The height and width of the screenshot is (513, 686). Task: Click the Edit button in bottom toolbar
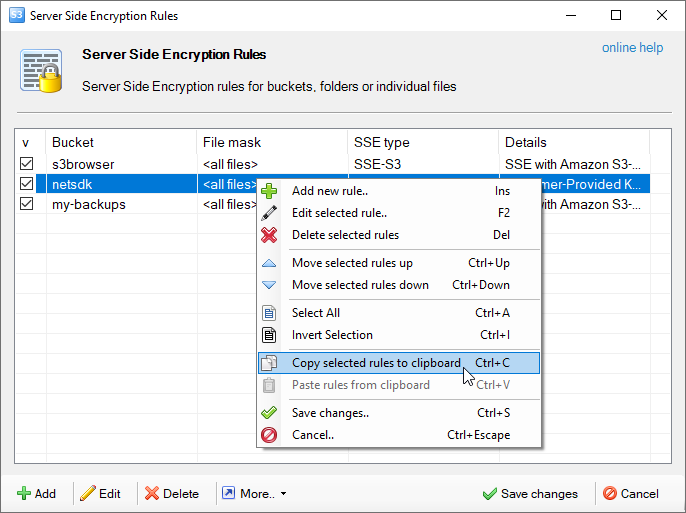click(101, 494)
